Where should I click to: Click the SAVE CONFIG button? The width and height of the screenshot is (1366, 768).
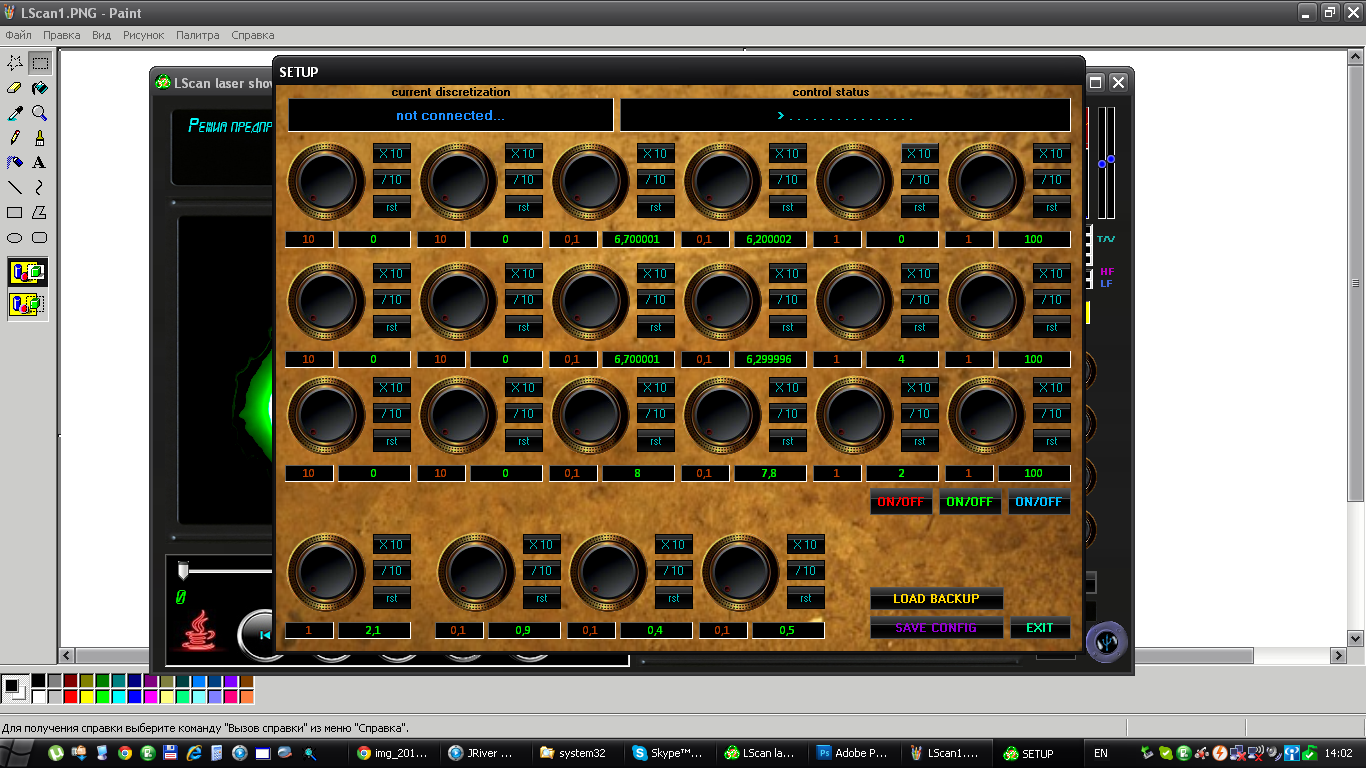936,628
